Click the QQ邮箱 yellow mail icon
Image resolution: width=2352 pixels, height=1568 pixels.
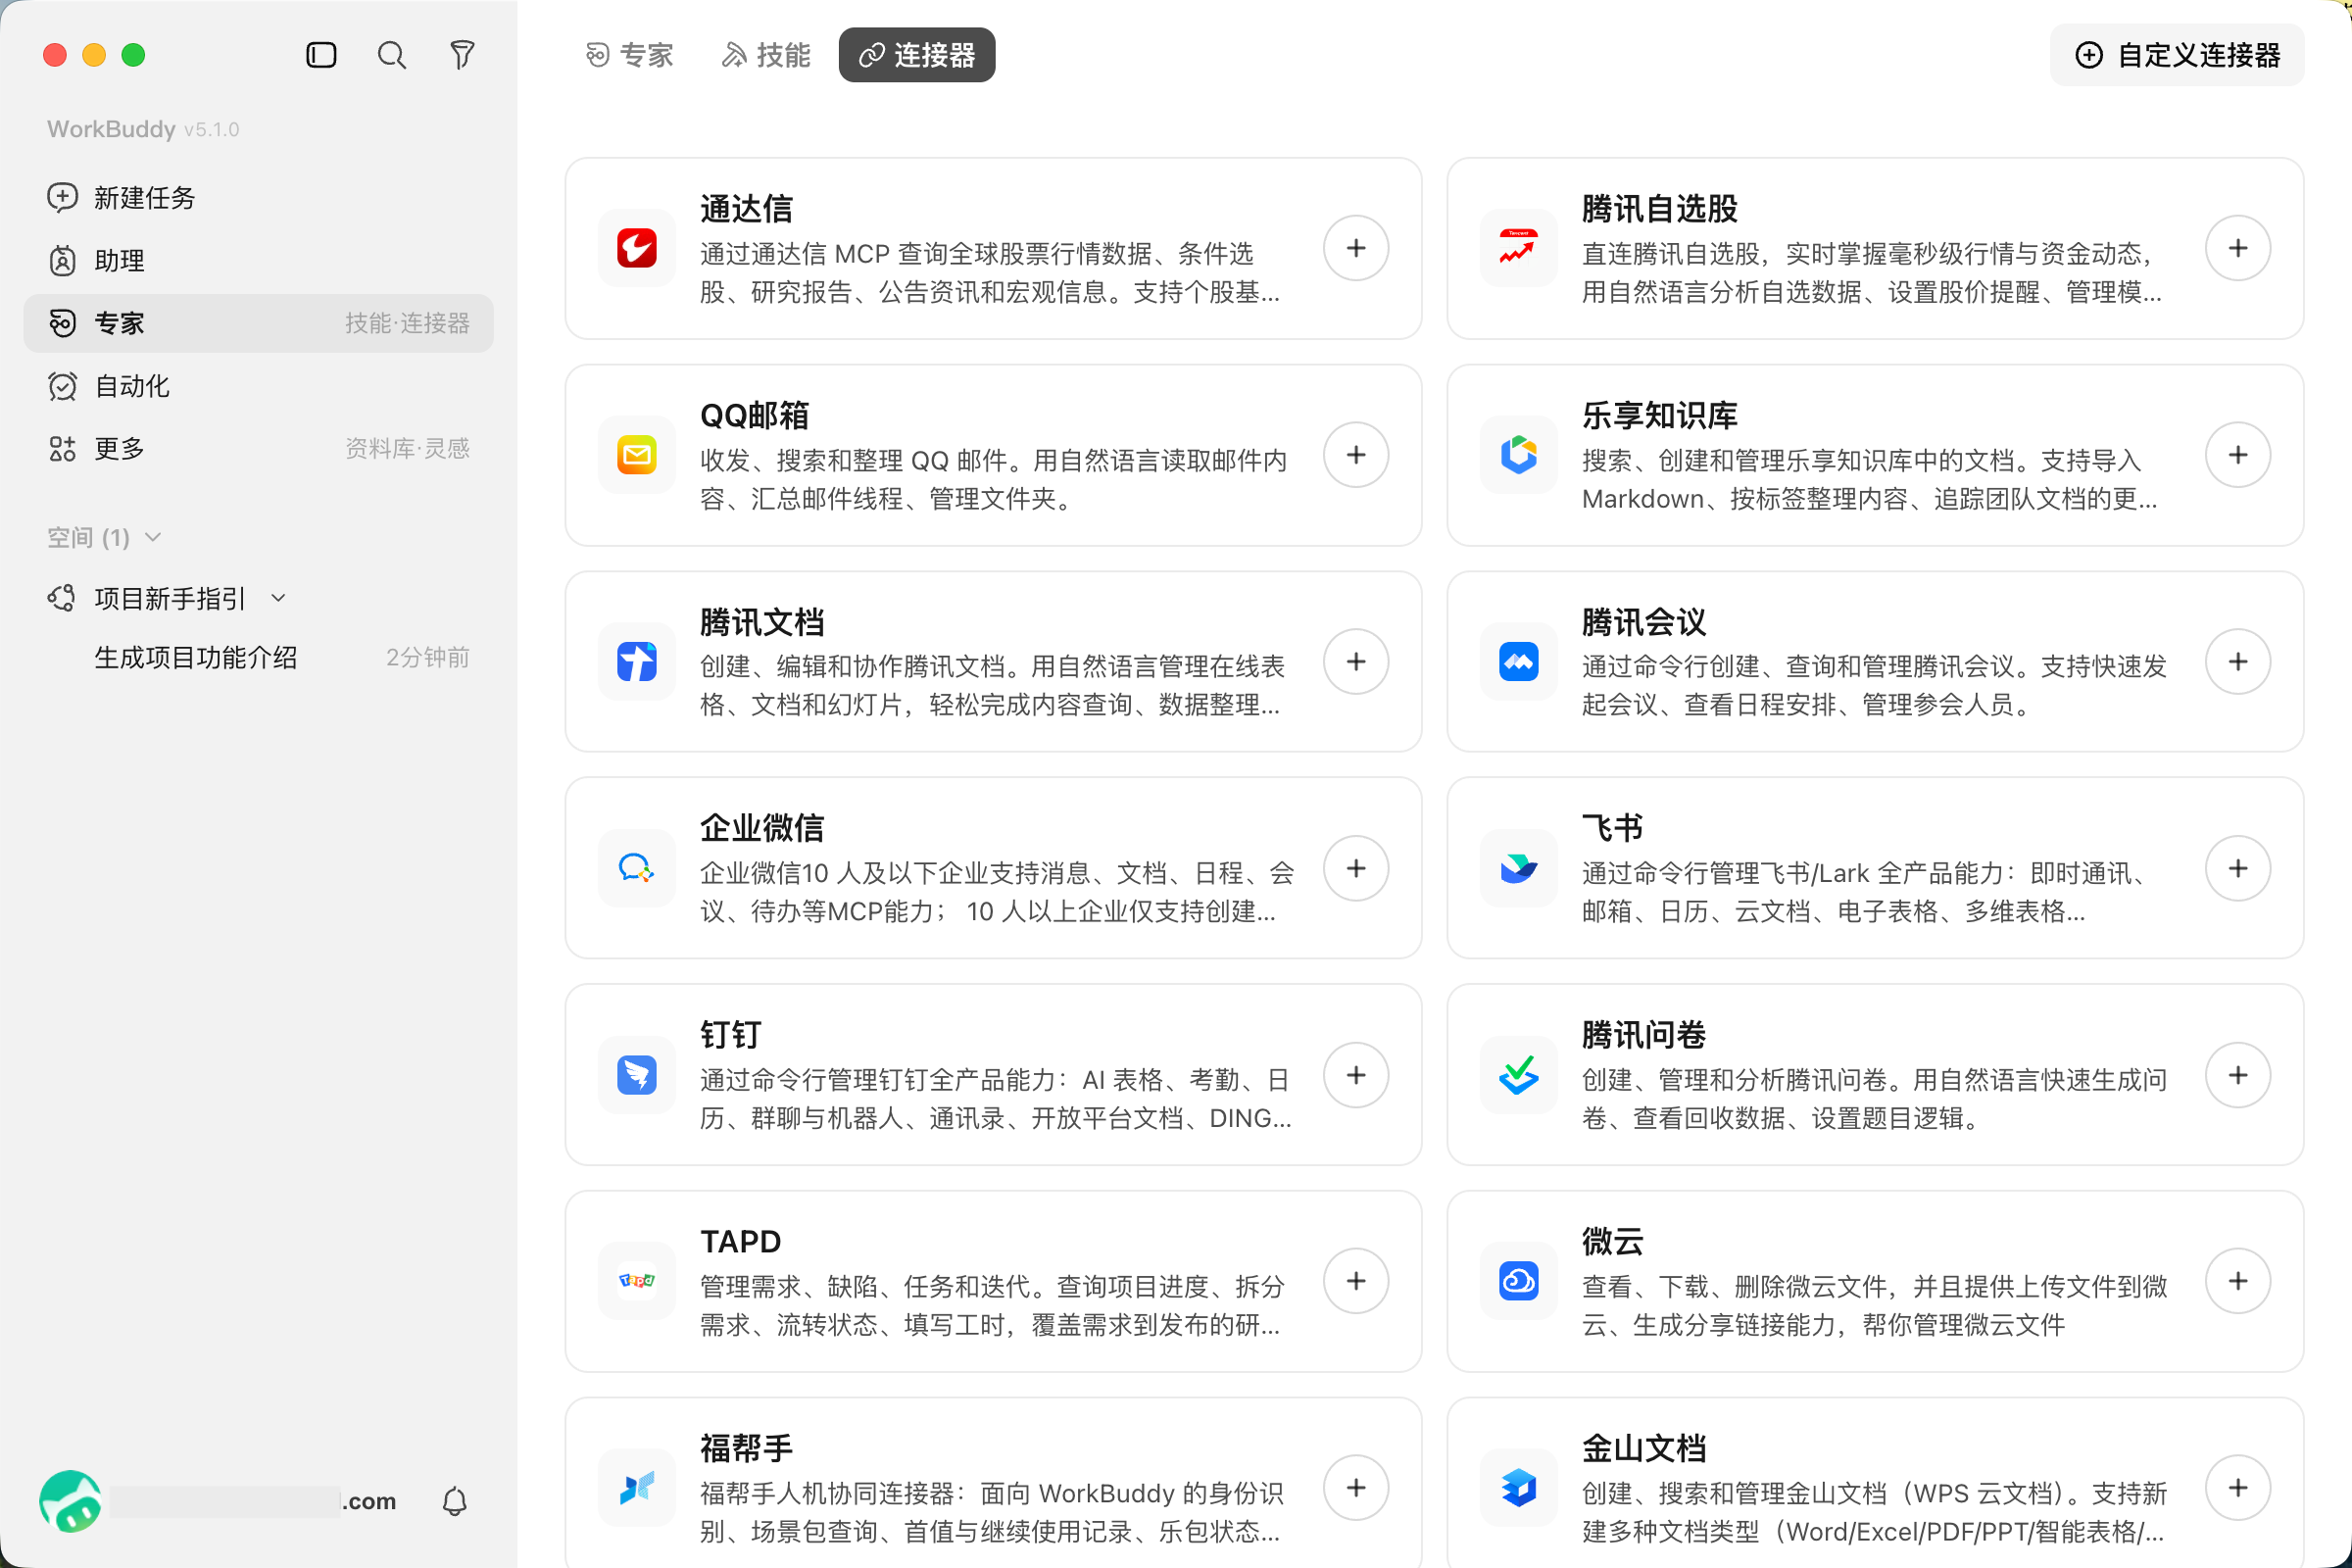point(637,455)
